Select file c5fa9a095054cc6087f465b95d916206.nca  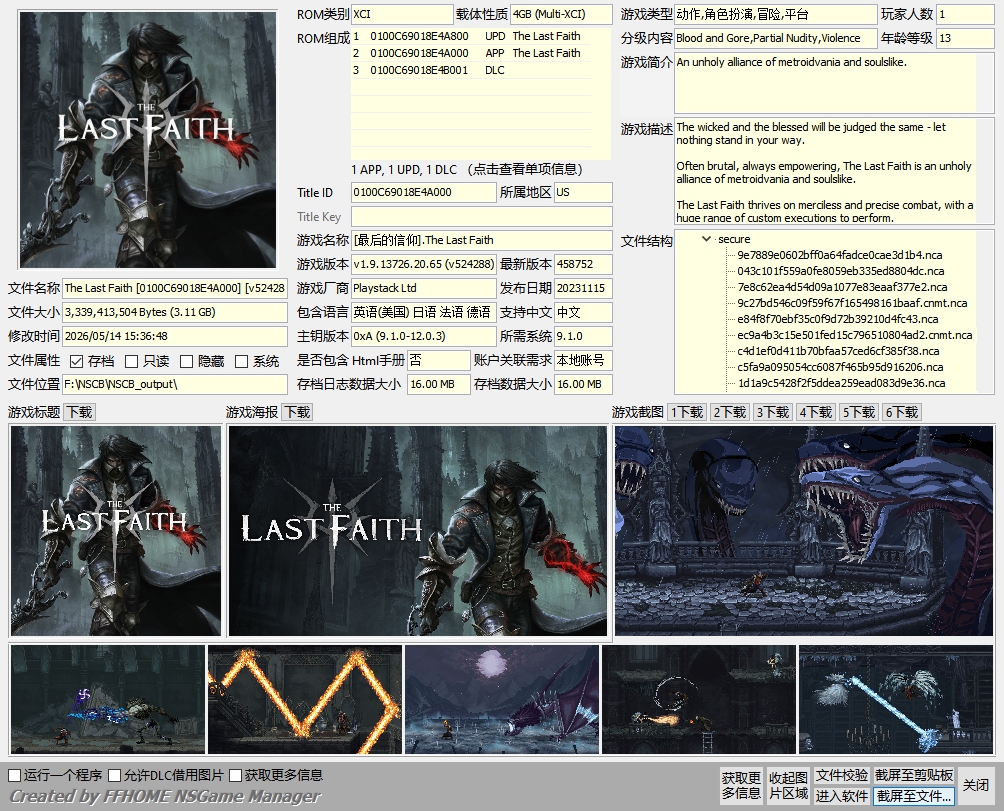pyautogui.click(x=839, y=367)
